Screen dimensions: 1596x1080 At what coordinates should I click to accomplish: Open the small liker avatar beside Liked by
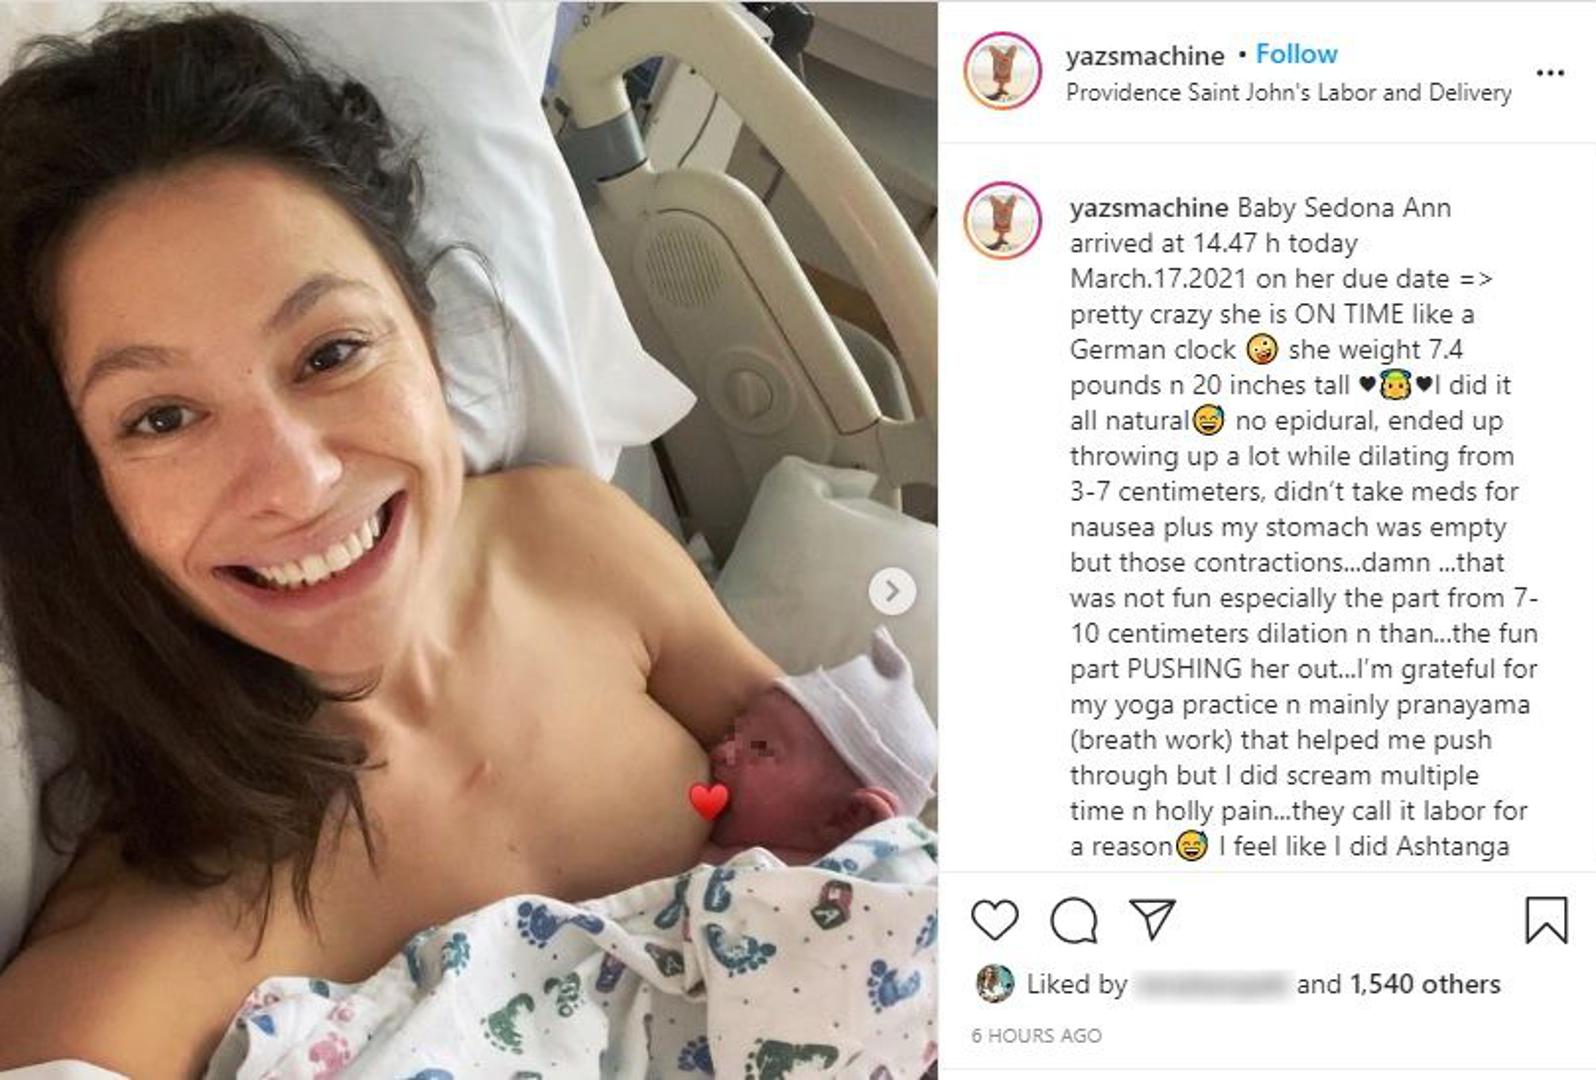[994, 984]
